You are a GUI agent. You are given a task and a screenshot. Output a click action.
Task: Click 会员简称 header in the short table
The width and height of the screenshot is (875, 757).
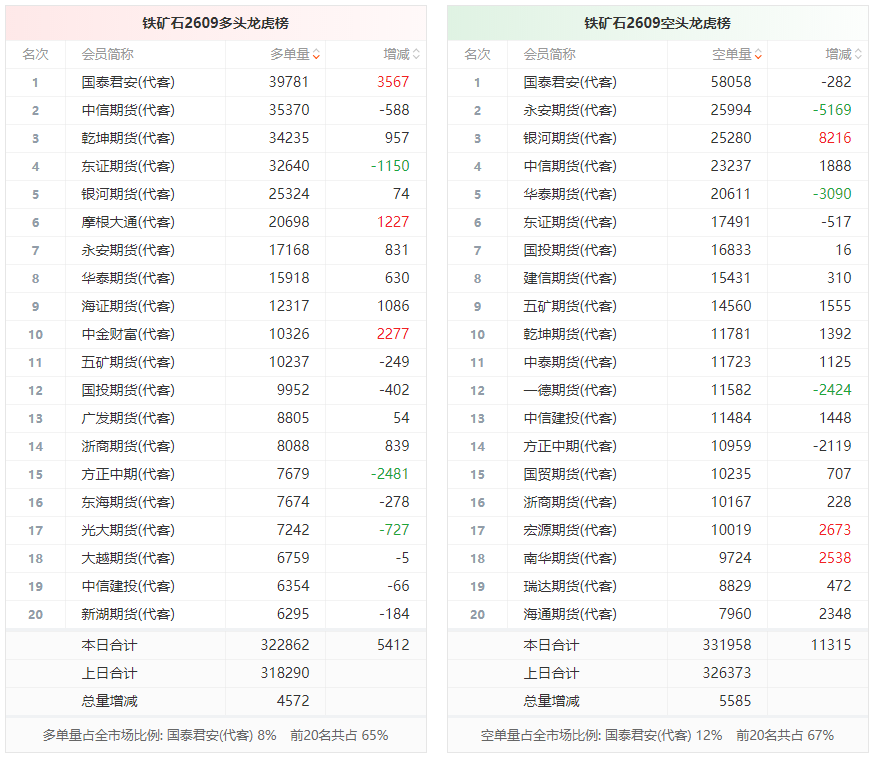549,55
